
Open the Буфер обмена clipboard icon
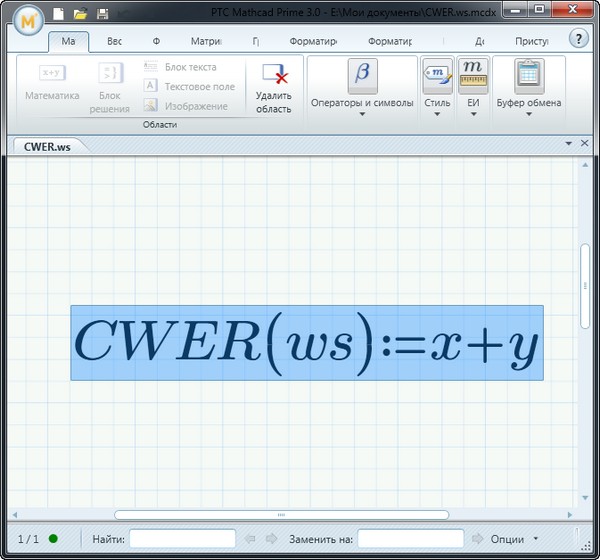pyautogui.click(x=529, y=76)
